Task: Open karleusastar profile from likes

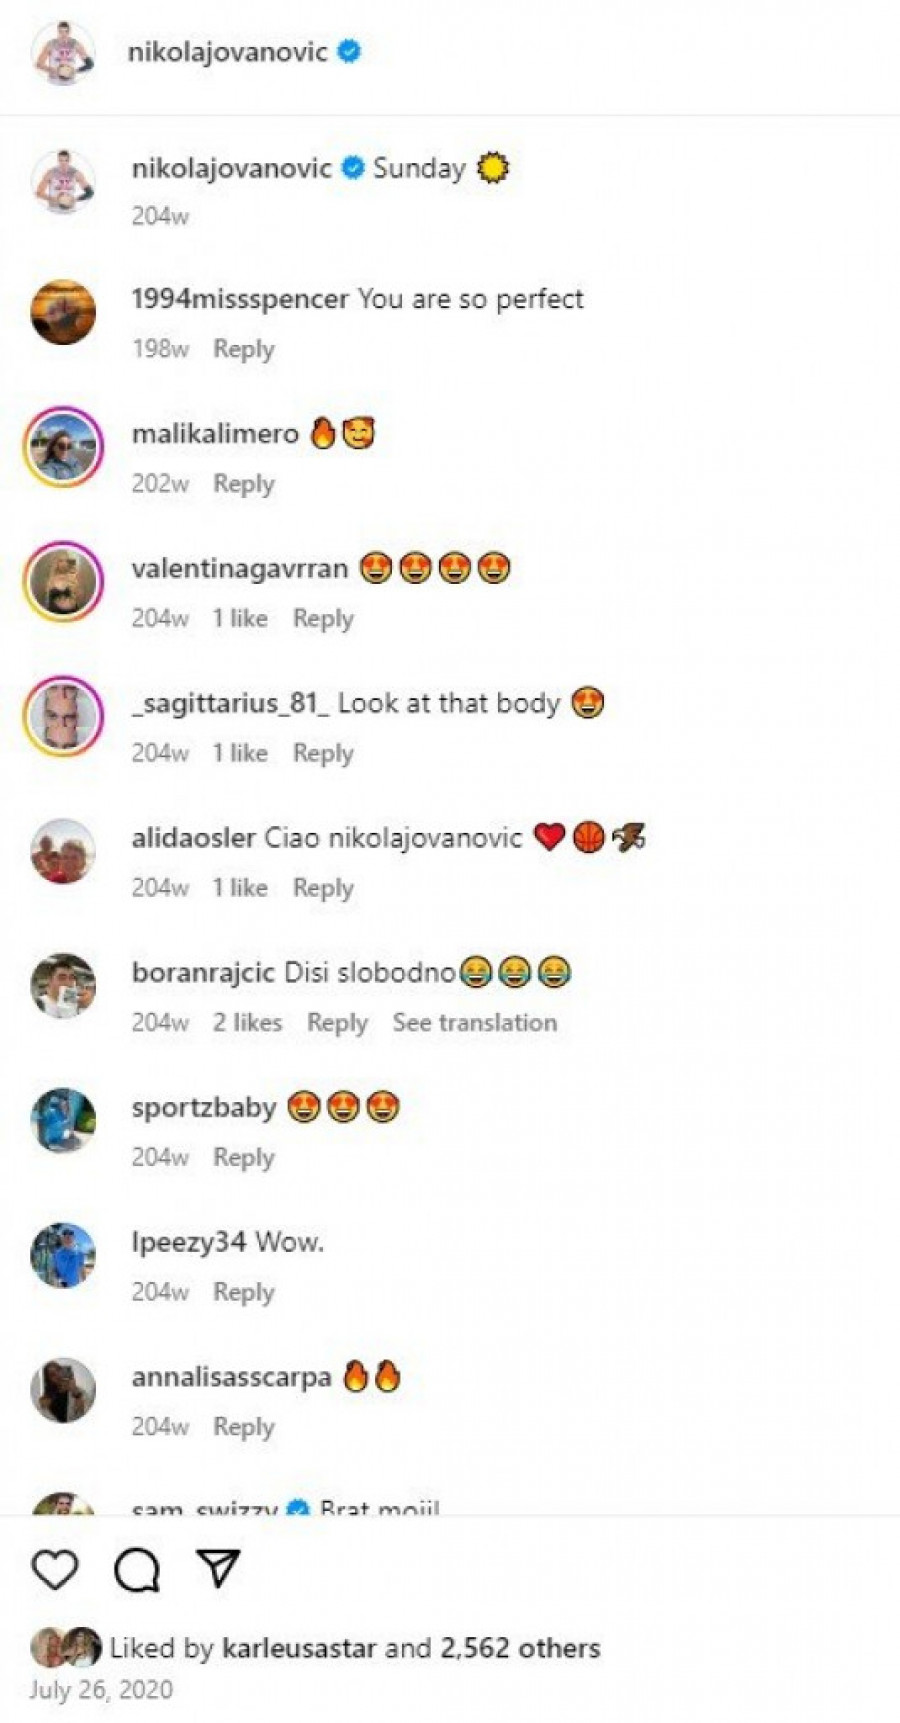Action: [299, 1648]
